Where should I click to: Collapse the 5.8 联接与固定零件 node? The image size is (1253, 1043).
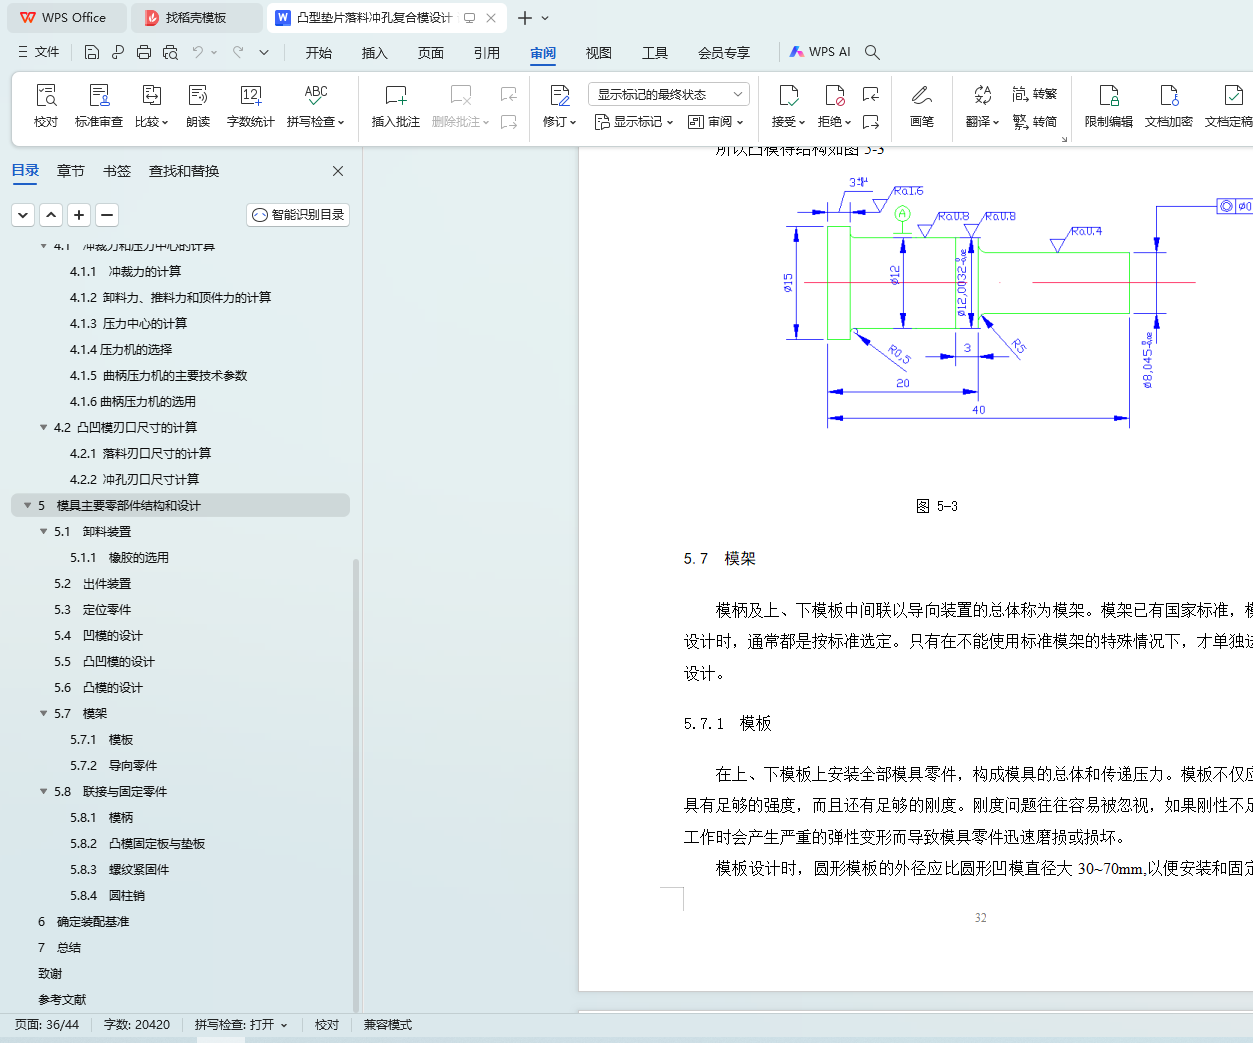point(44,792)
